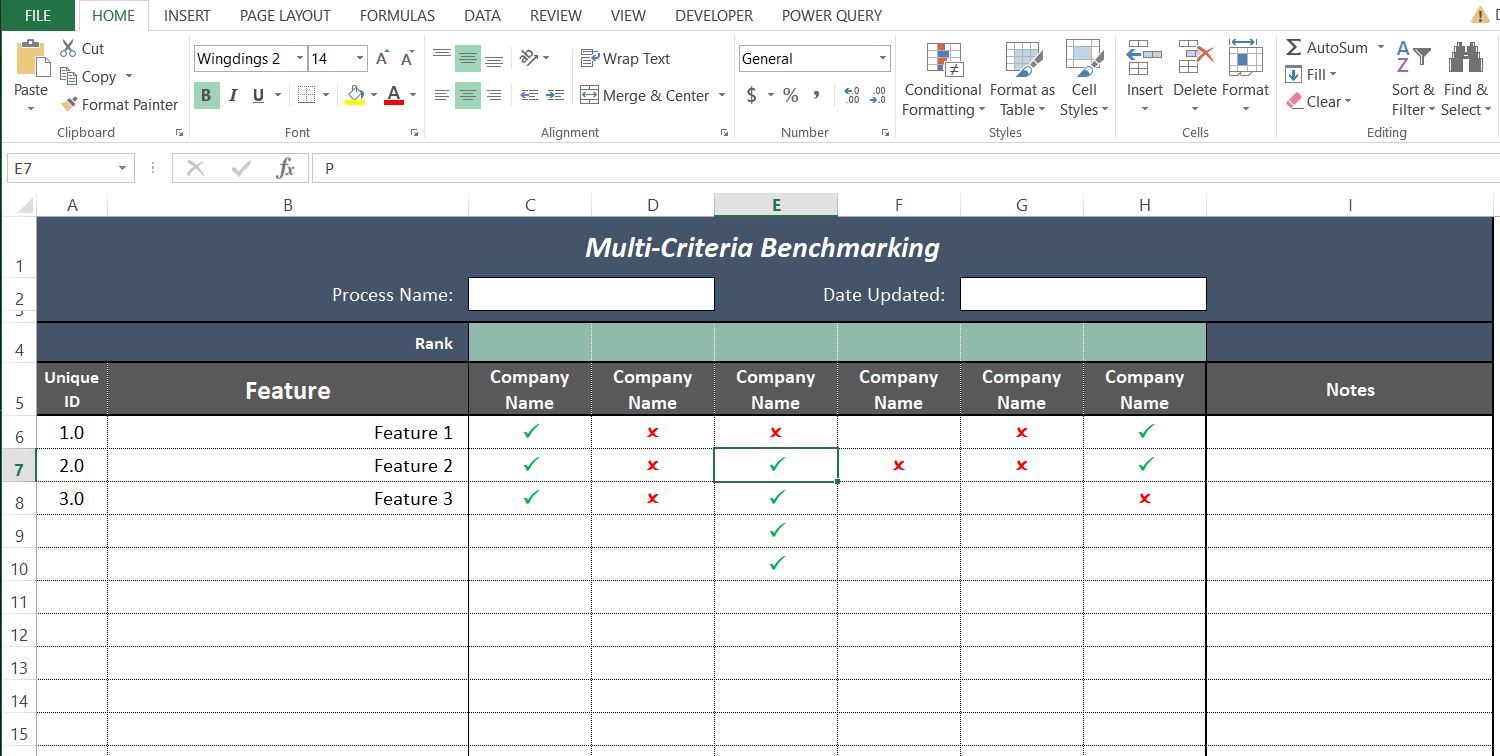
Task: Switch to the FORMULAS ribbon tab
Action: click(397, 15)
